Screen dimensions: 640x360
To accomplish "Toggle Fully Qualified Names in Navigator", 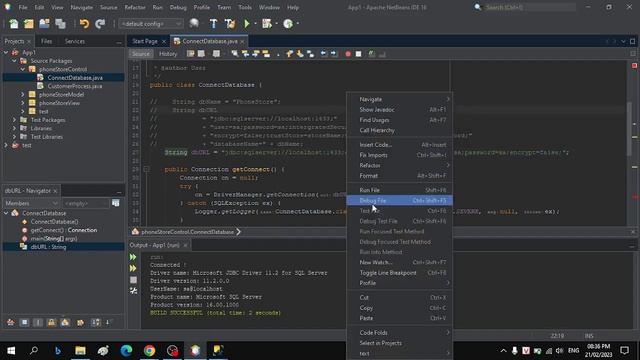I will (x=80, y=322).
